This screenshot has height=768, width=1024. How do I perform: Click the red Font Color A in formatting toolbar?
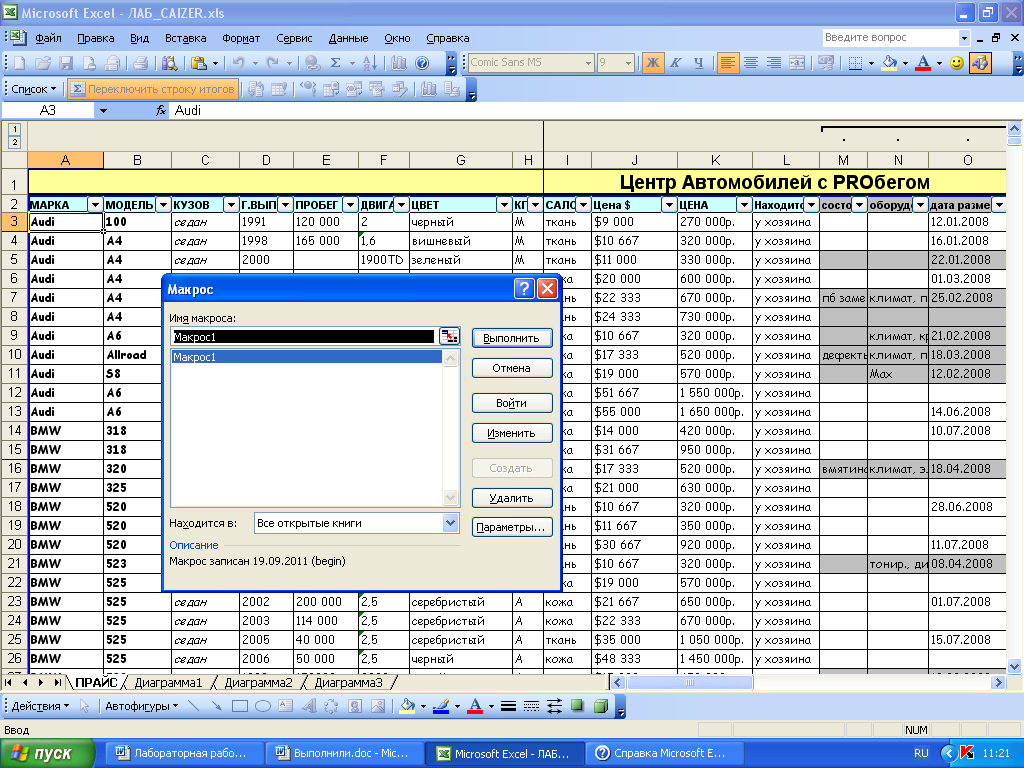(923, 63)
